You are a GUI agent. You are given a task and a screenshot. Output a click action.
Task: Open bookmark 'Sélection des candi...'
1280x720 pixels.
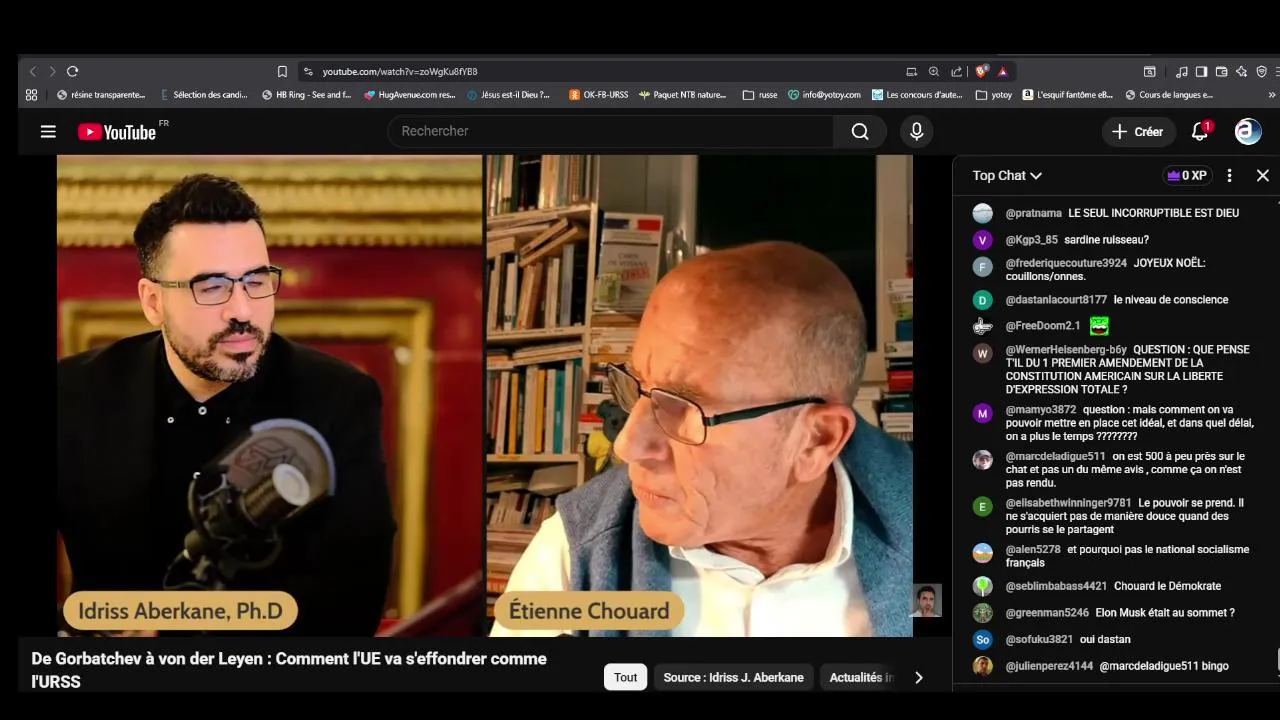pyautogui.click(x=203, y=95)
